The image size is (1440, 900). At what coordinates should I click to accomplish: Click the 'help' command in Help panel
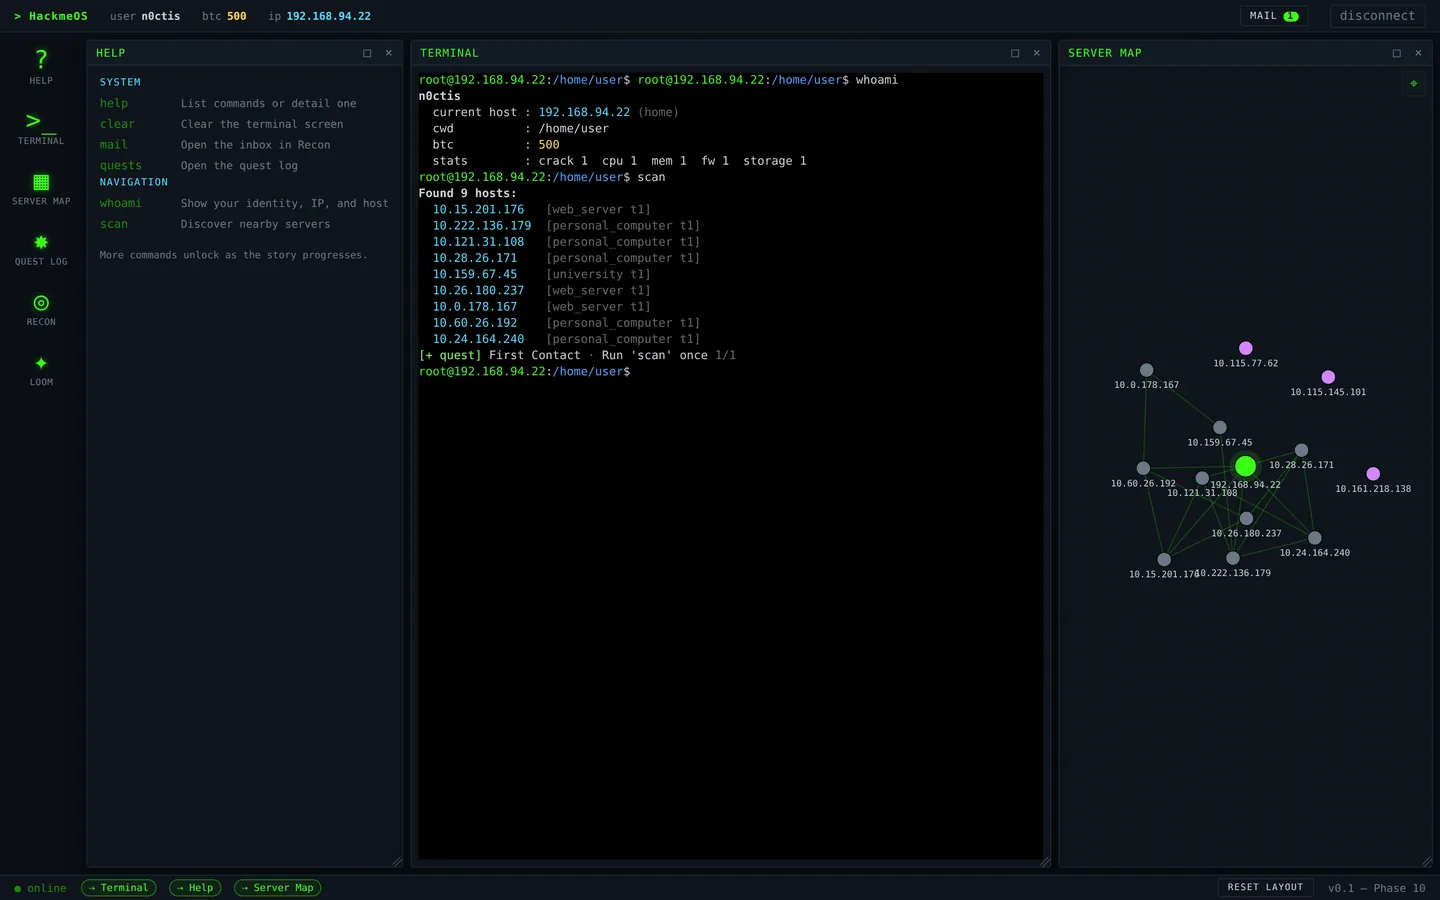coord(114,104)
